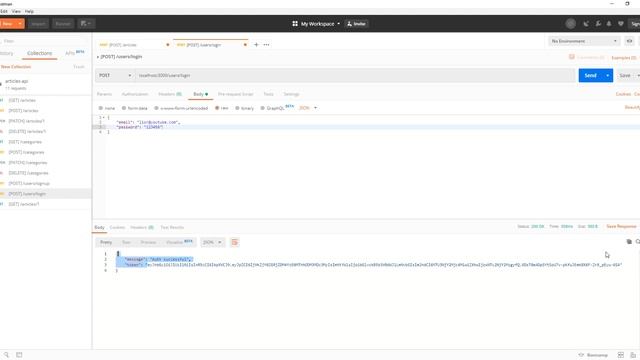Switch to the Collections sidebar tab

pyautogui.click(x=40, y=53)
